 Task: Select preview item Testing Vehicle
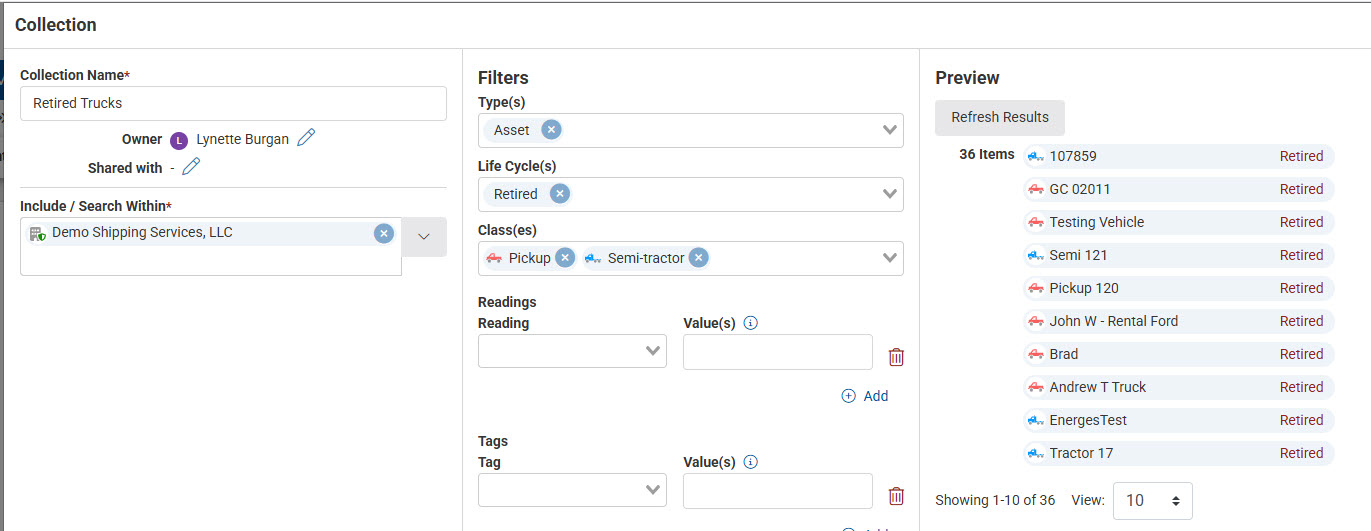tap(1179, 222)
